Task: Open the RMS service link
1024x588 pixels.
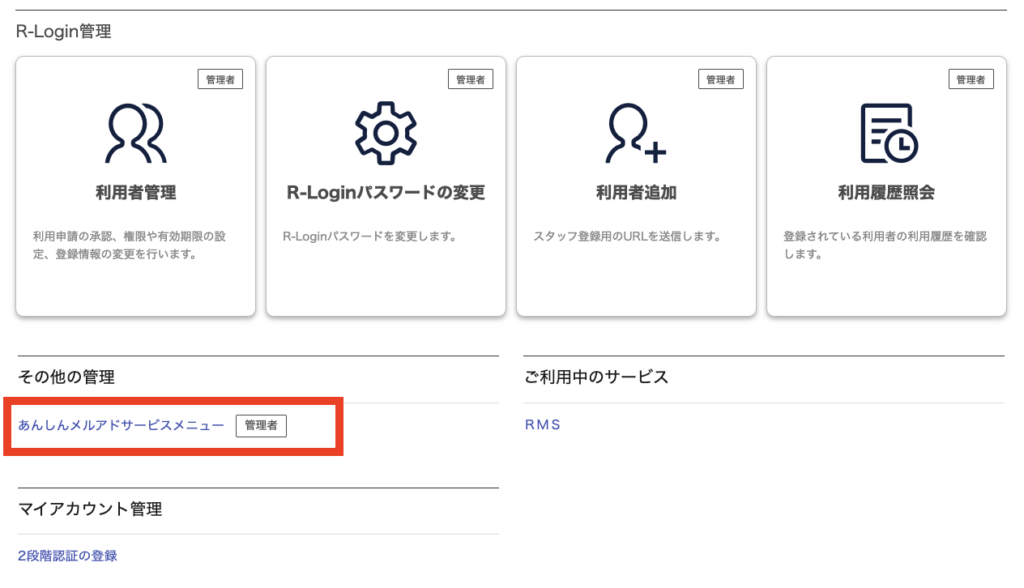Action: coord(541,425)
